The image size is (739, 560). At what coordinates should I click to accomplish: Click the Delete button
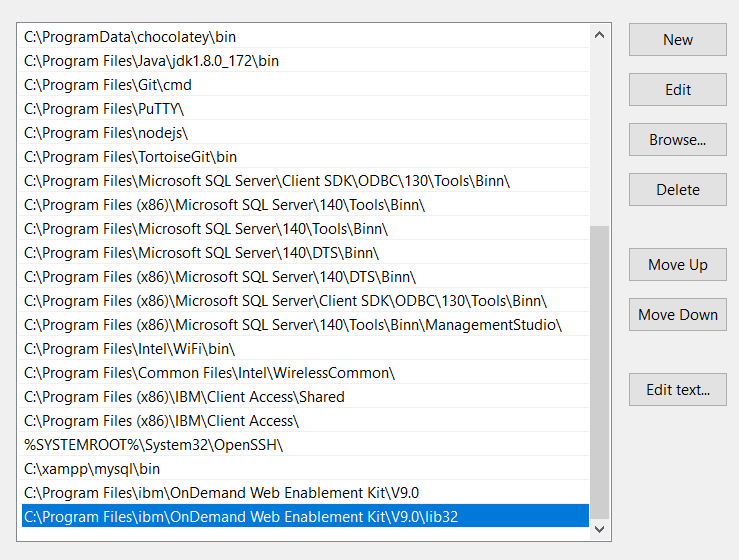(x=678, y=189)
